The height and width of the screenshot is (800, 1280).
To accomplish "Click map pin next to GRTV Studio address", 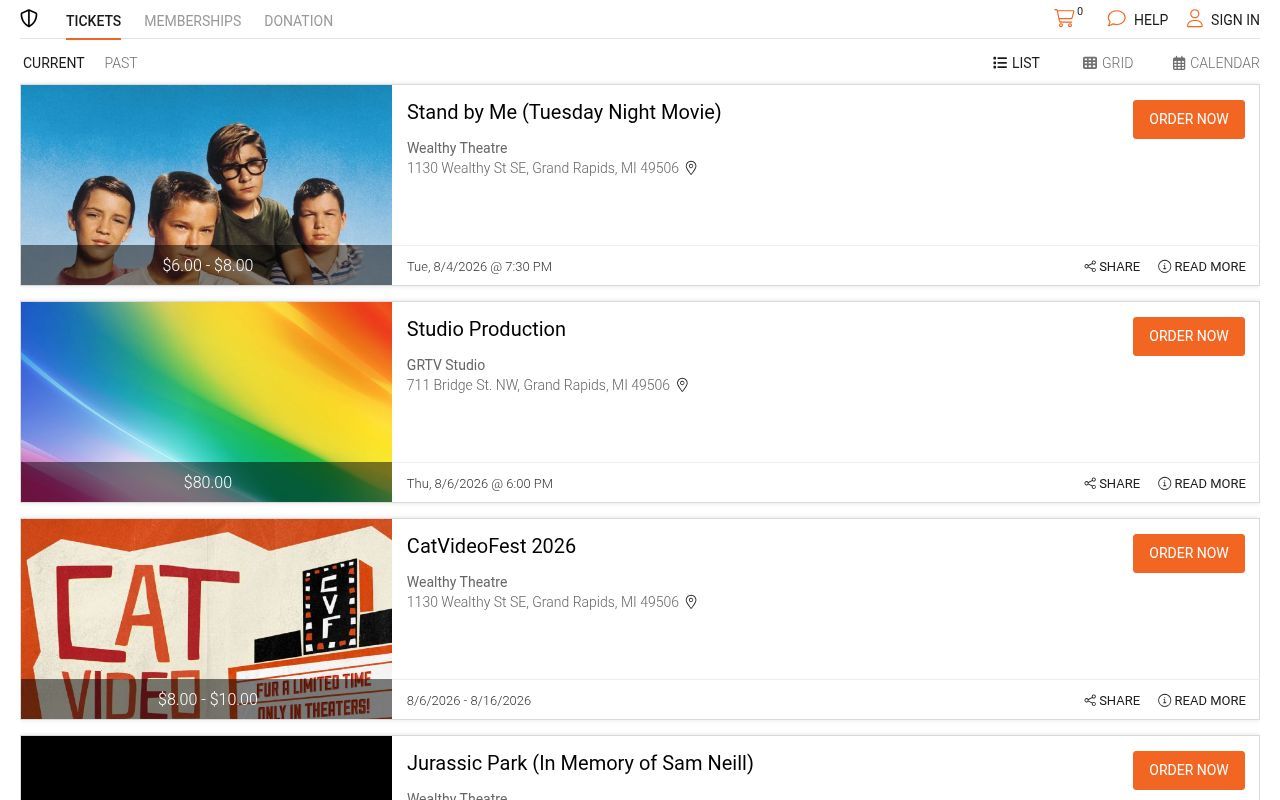I will point(682,385).
